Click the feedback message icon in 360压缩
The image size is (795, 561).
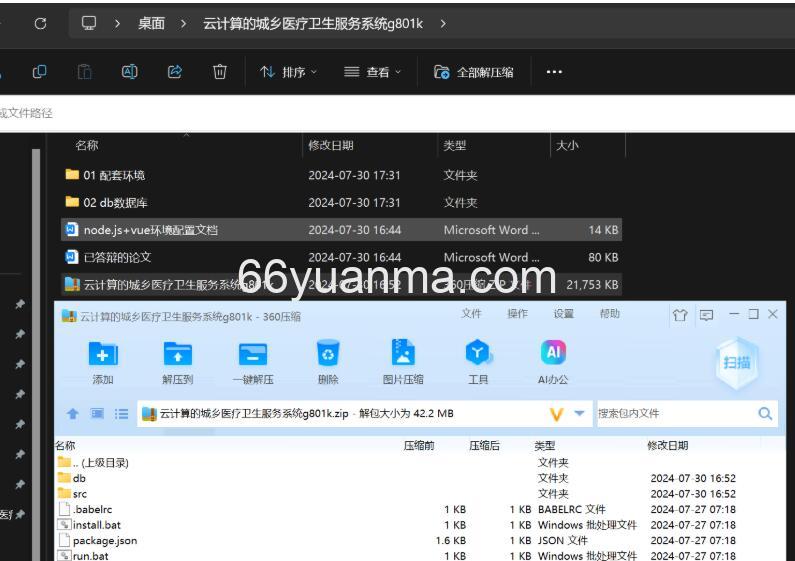tap(706, 315)
